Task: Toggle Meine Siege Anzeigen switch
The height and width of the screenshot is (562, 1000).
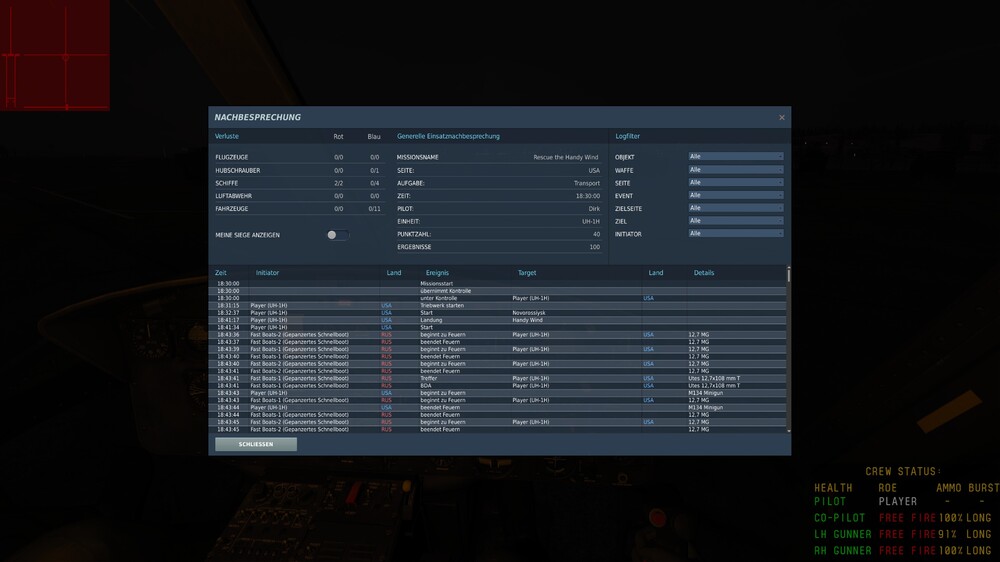Action: (337, 235)
